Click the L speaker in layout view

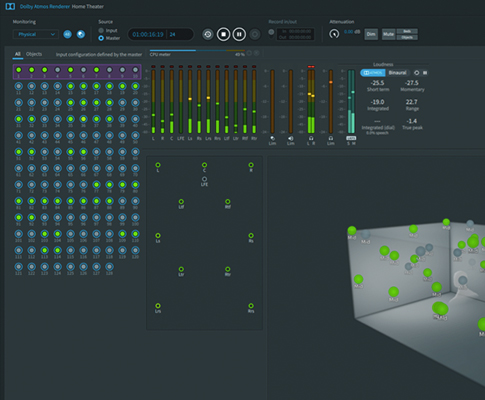[158, 165]
